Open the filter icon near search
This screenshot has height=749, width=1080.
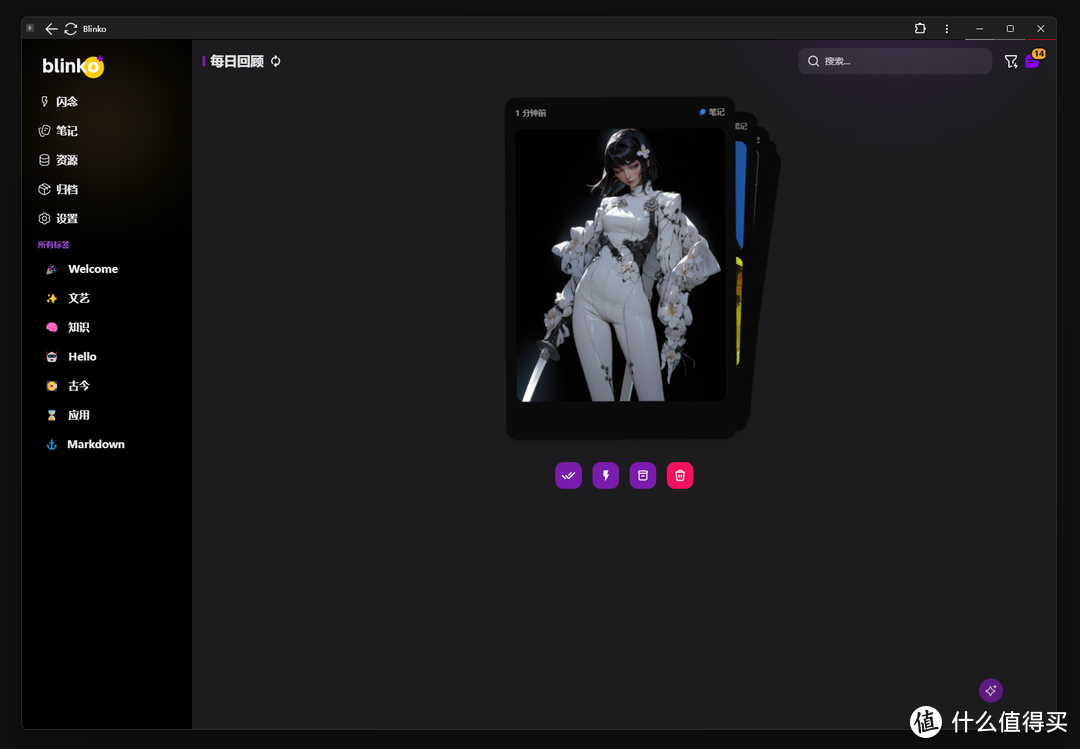[1010, 62]
